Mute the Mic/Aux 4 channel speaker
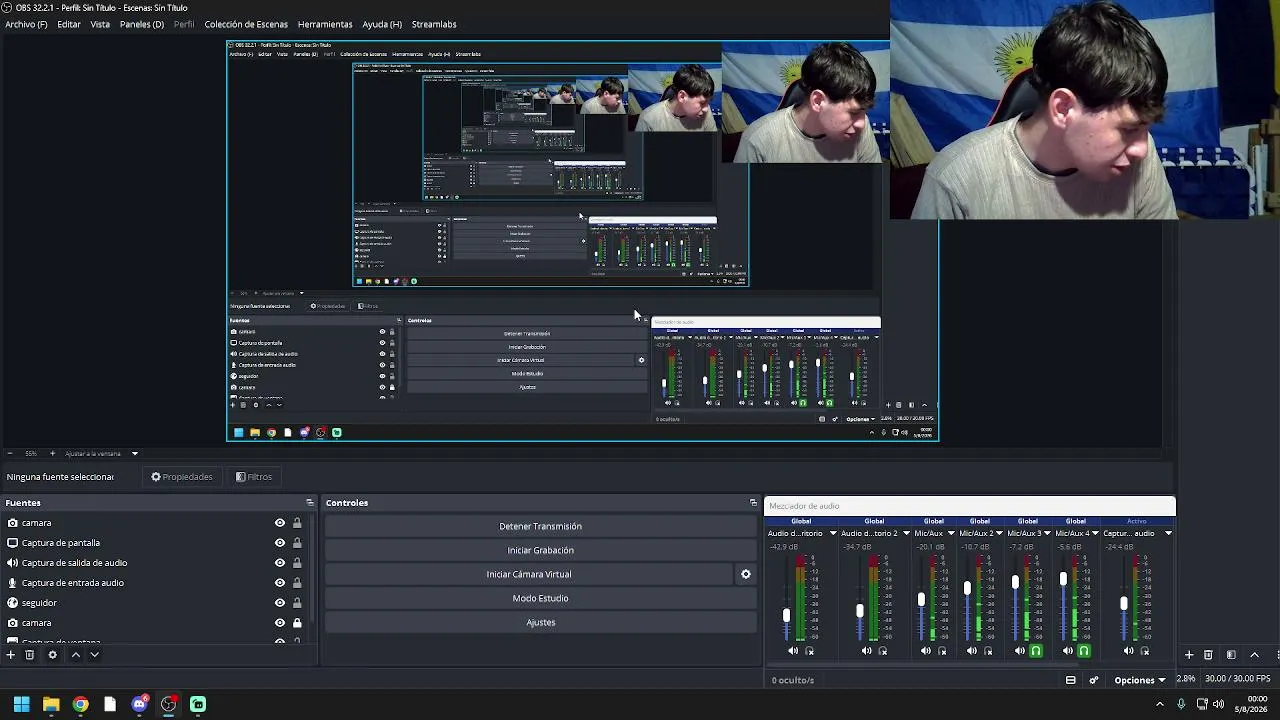Image resolution: width=1280 pixels, height=720 pixels. tap(1067, 651)
